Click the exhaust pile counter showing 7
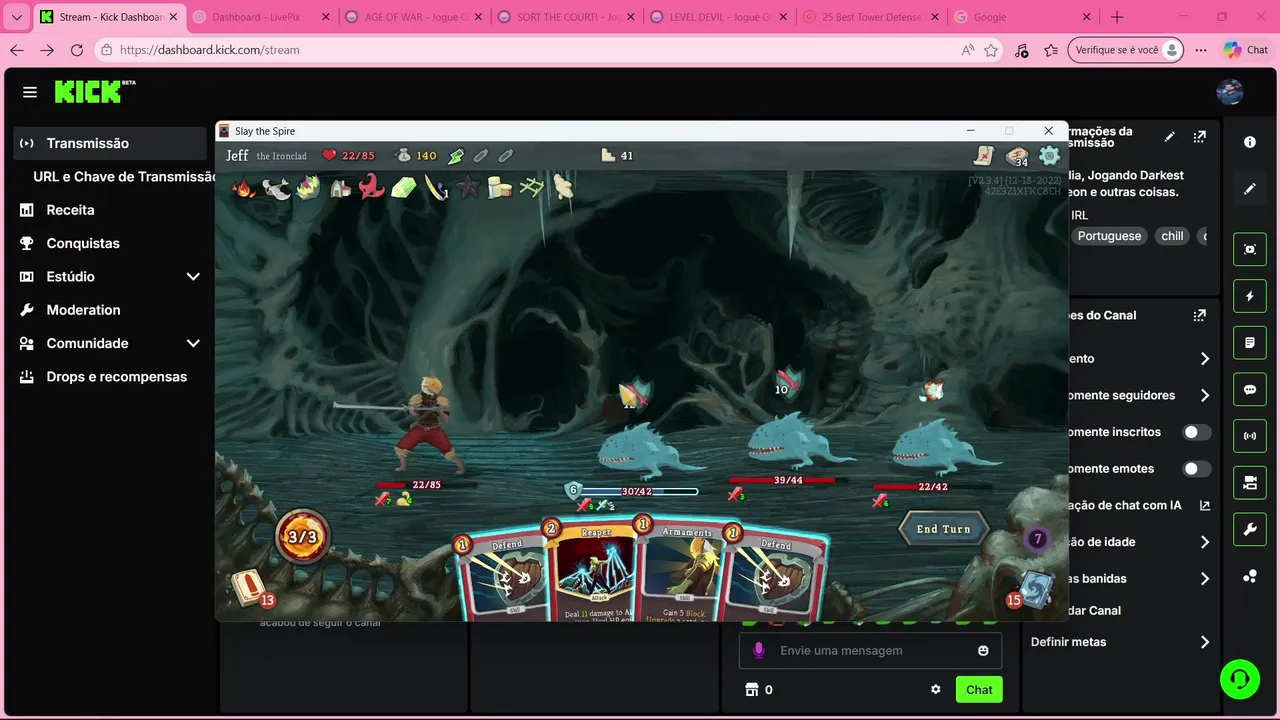 pyautogui.click(x=1038, y=539)
